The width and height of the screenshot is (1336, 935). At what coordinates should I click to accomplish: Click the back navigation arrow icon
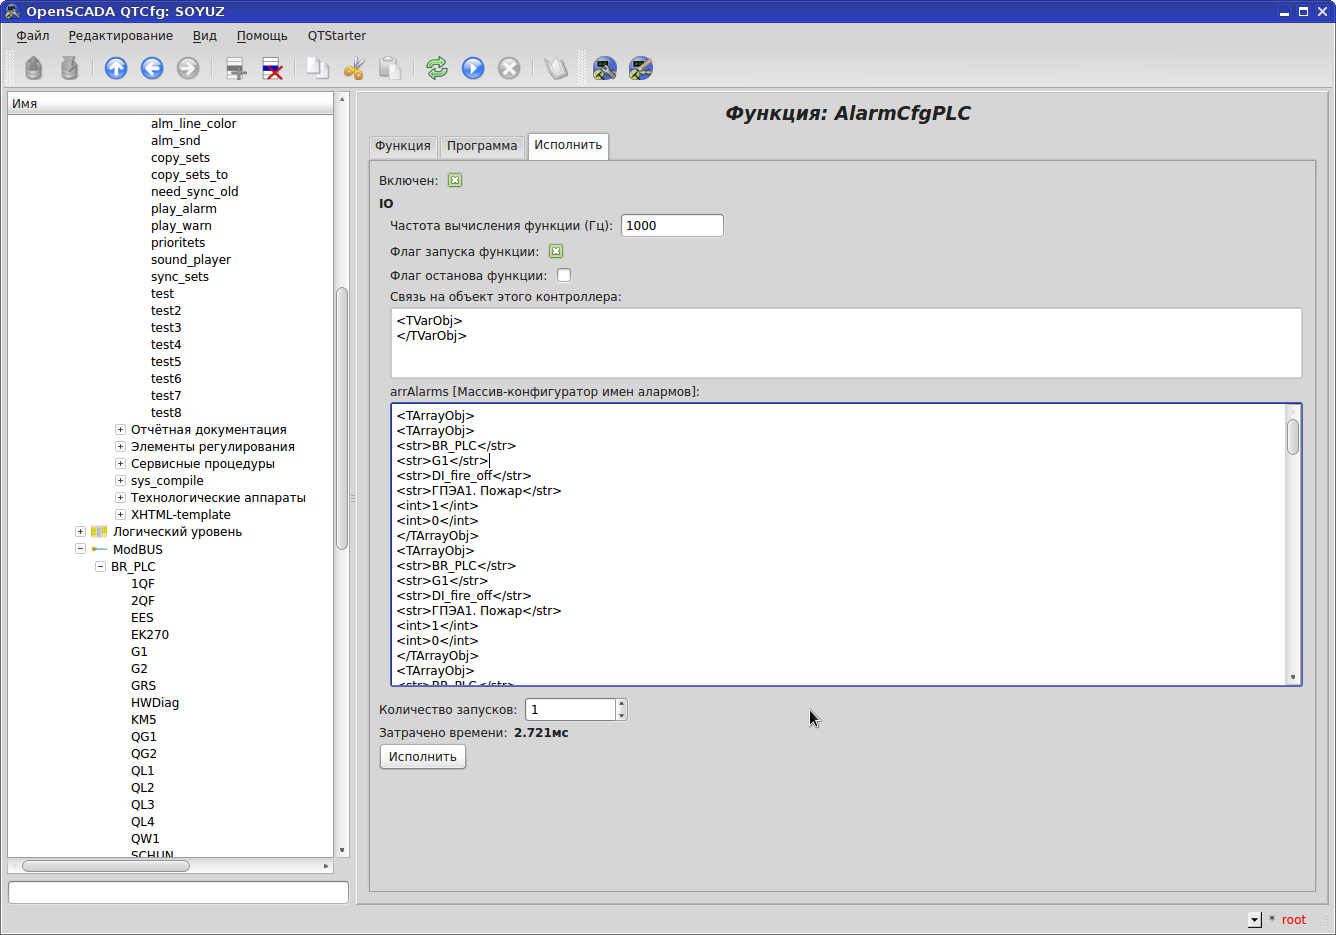tap(151, 68)
